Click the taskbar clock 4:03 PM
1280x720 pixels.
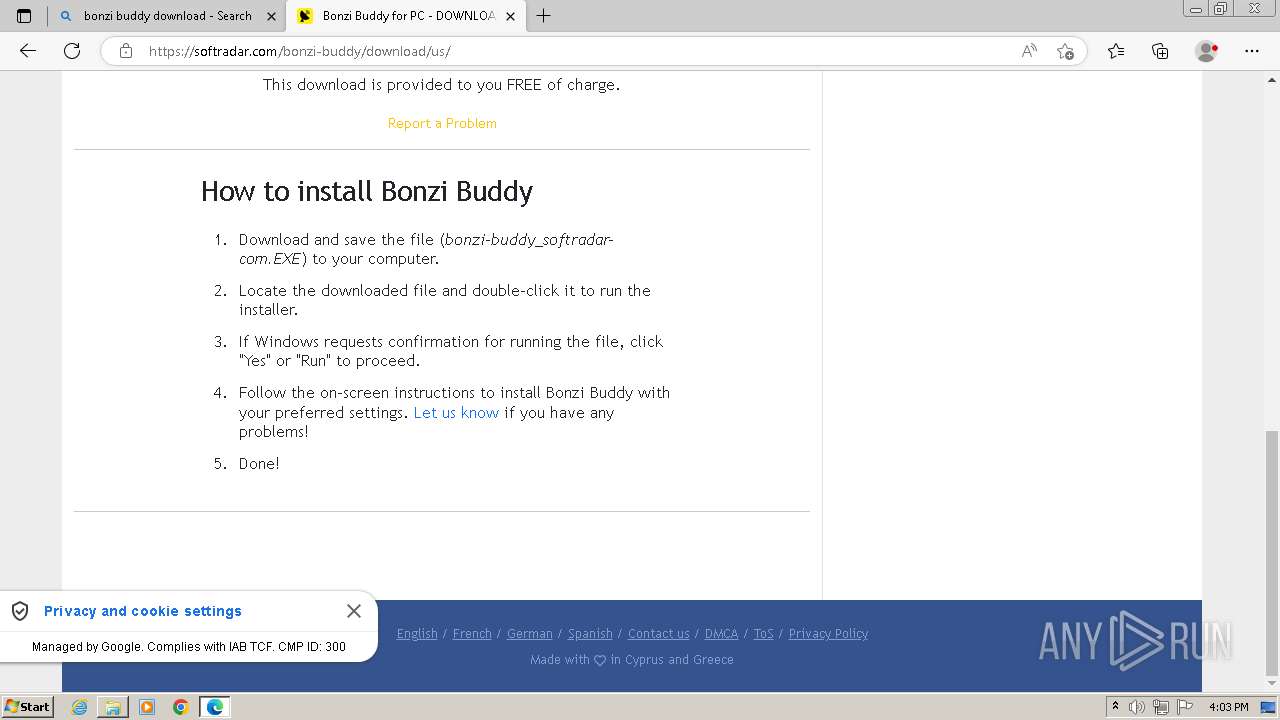point(1228,707)
